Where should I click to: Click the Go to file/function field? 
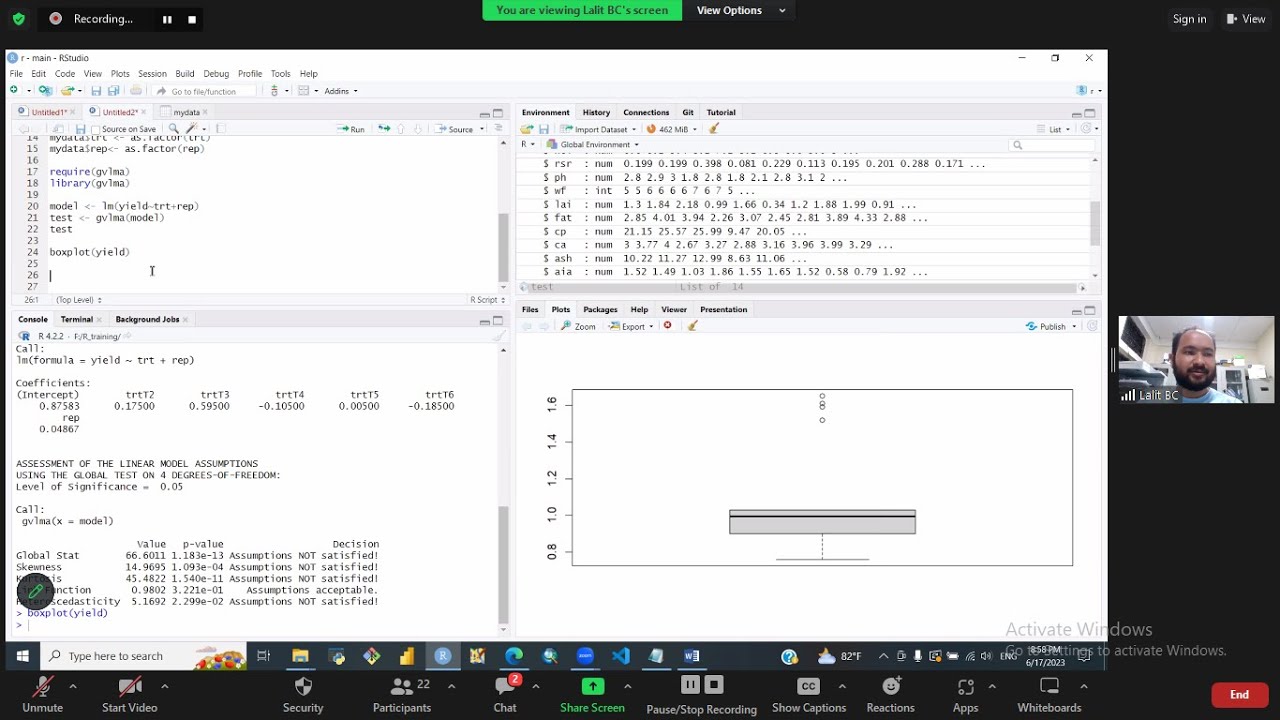point(203,91)
